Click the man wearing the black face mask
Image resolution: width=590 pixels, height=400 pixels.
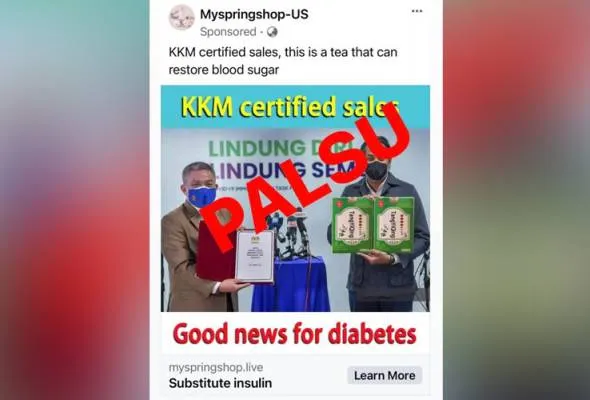[379, 224]
